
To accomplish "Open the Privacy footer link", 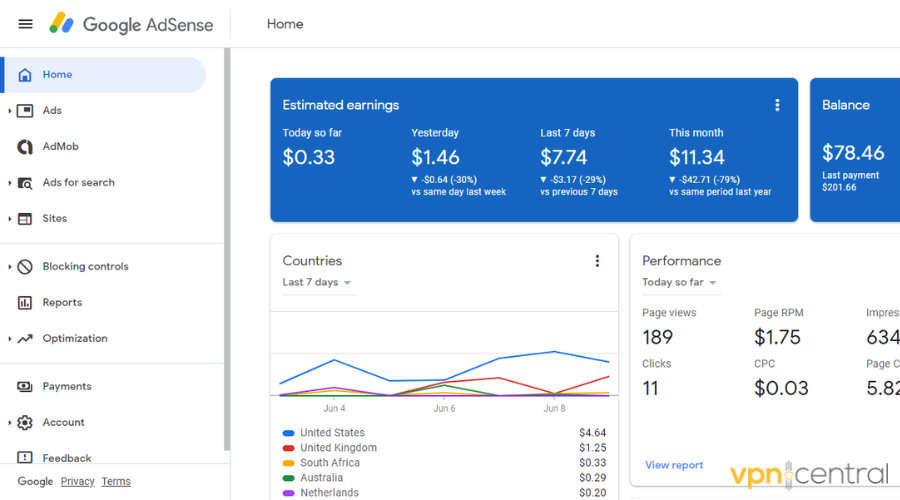I will coord(77,481).
